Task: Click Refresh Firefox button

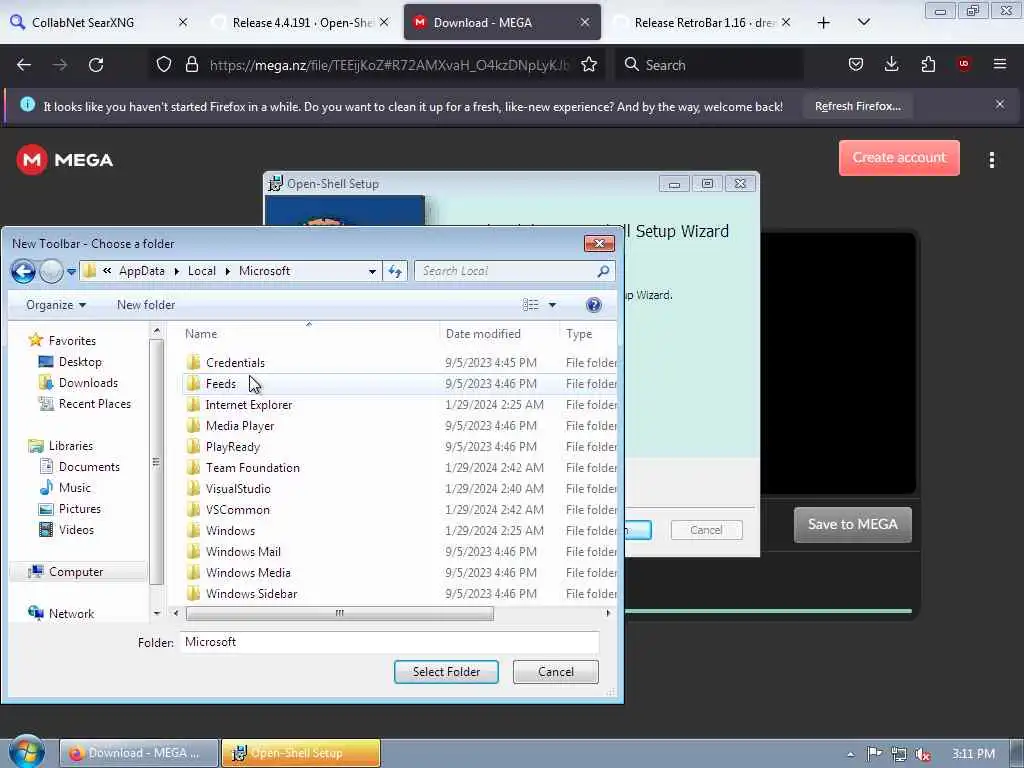Action: point(857,106)
